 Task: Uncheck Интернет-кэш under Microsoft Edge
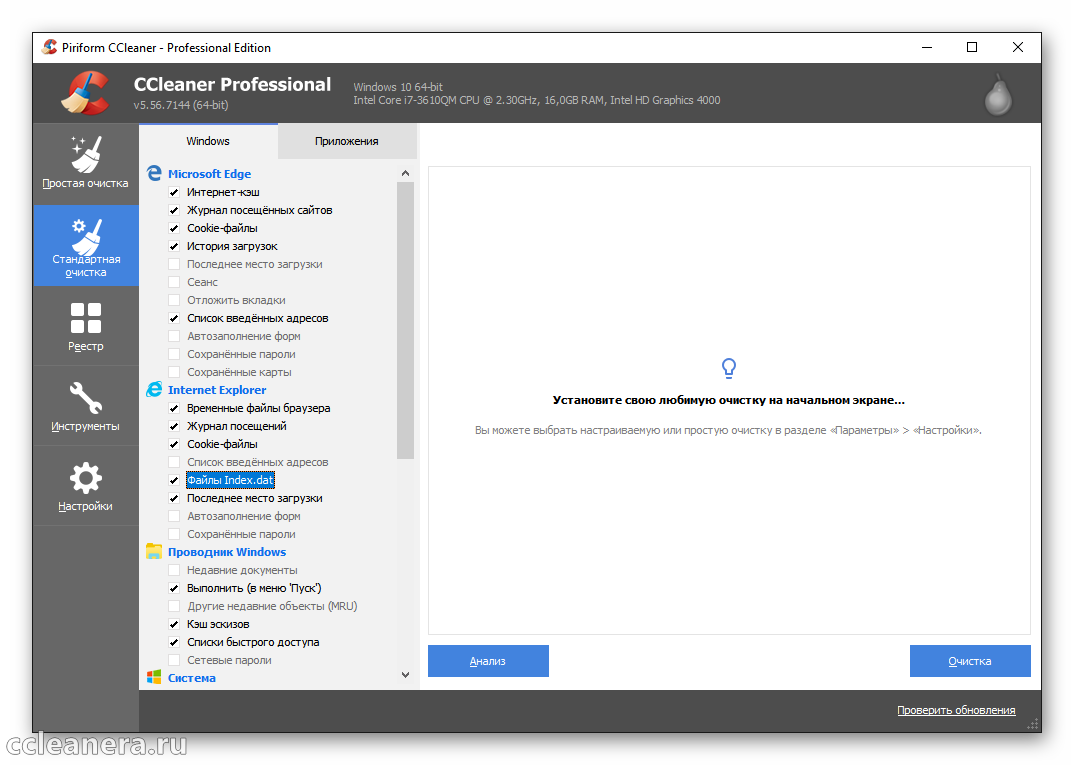click(174, 192)
